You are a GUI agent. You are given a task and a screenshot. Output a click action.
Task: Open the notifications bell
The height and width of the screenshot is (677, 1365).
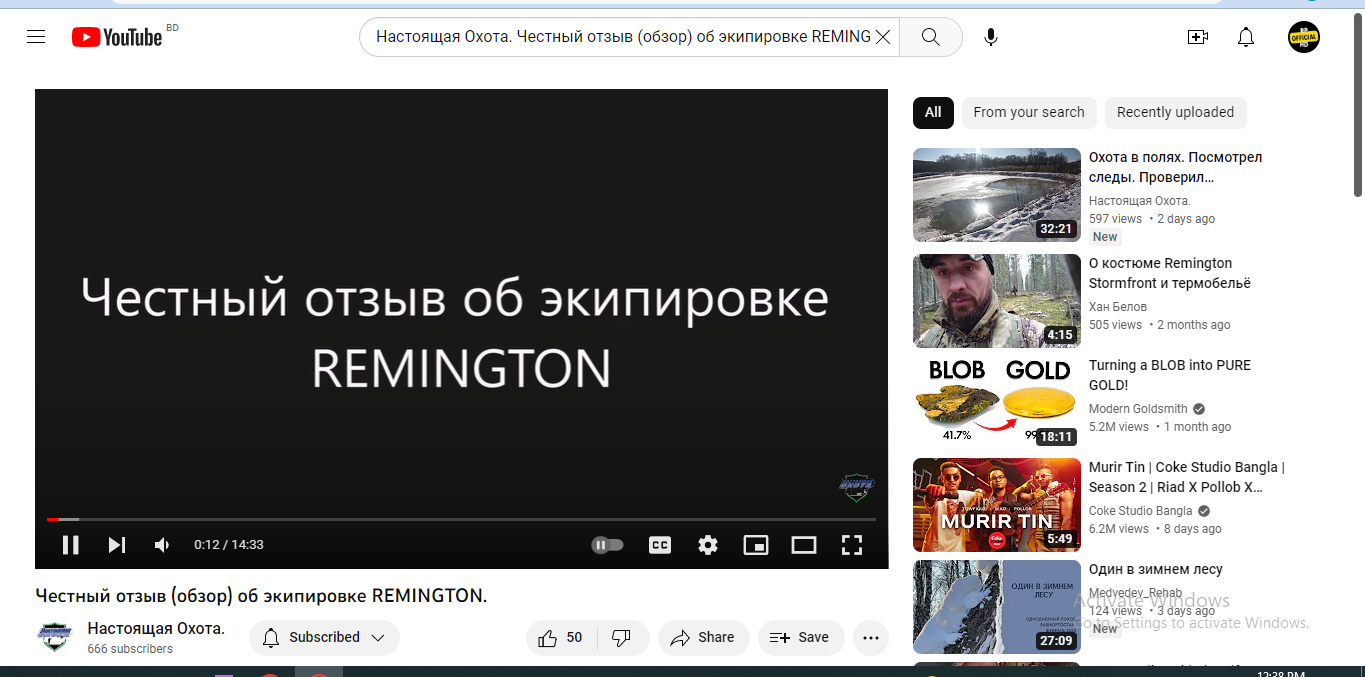point(1246,37)
